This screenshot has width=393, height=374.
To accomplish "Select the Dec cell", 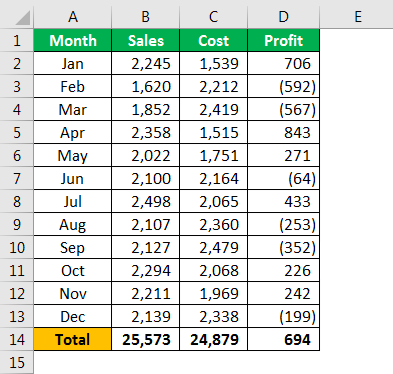I will tap(73, 316).
